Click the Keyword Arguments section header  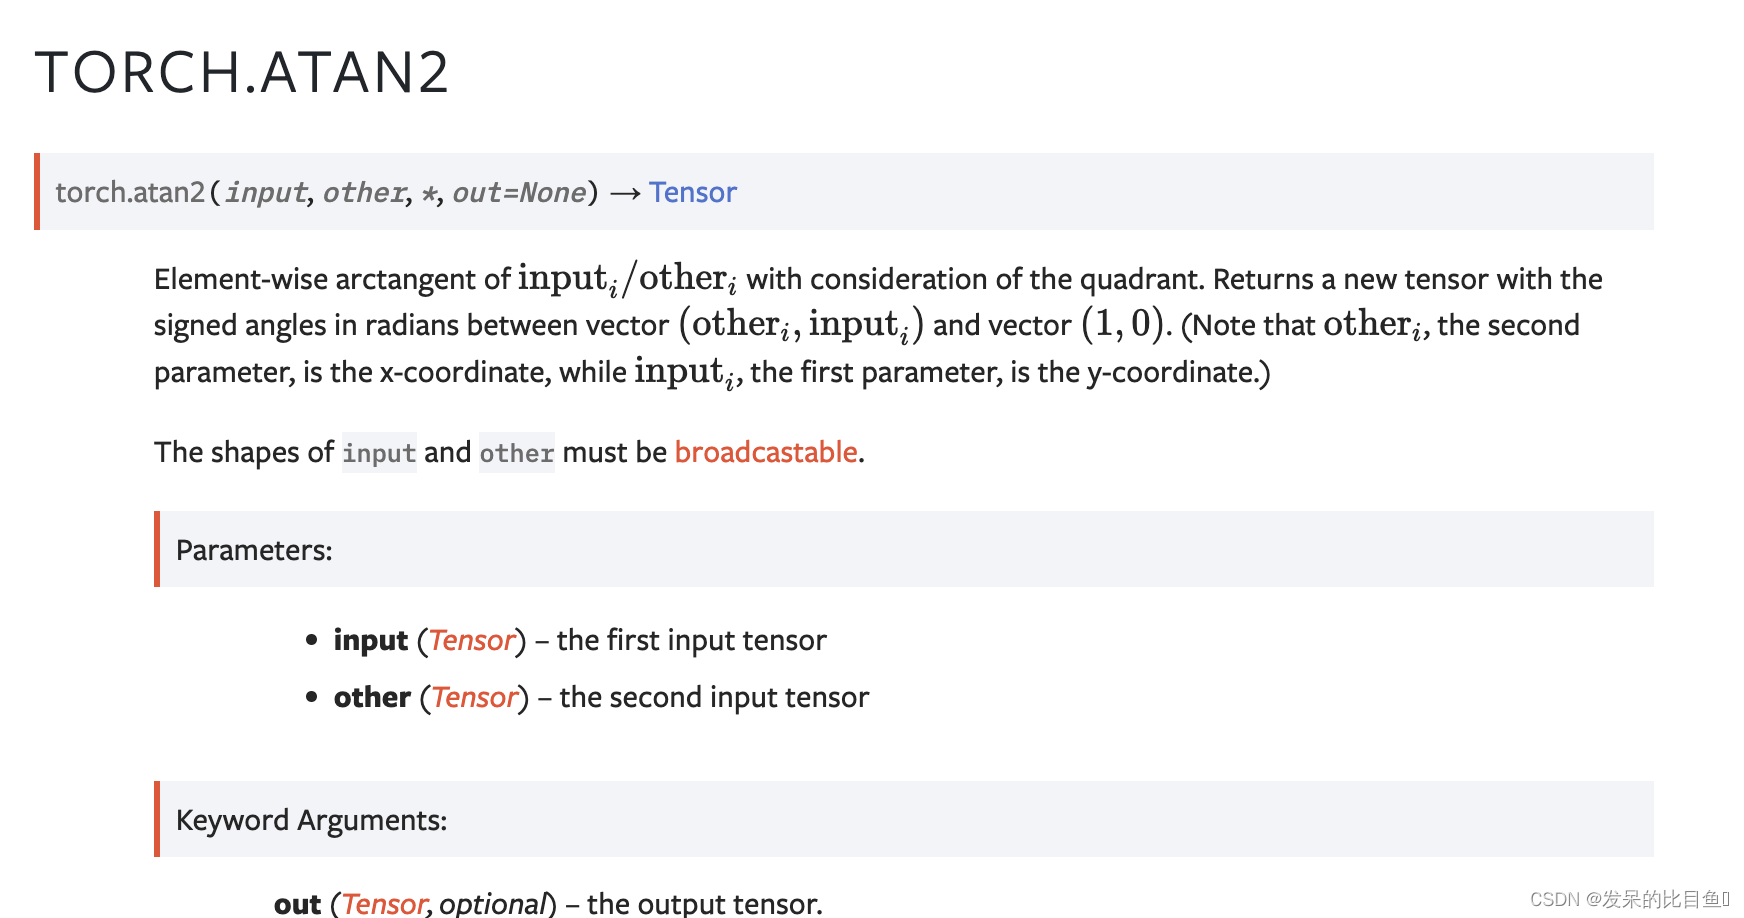[x=311, y=820]
